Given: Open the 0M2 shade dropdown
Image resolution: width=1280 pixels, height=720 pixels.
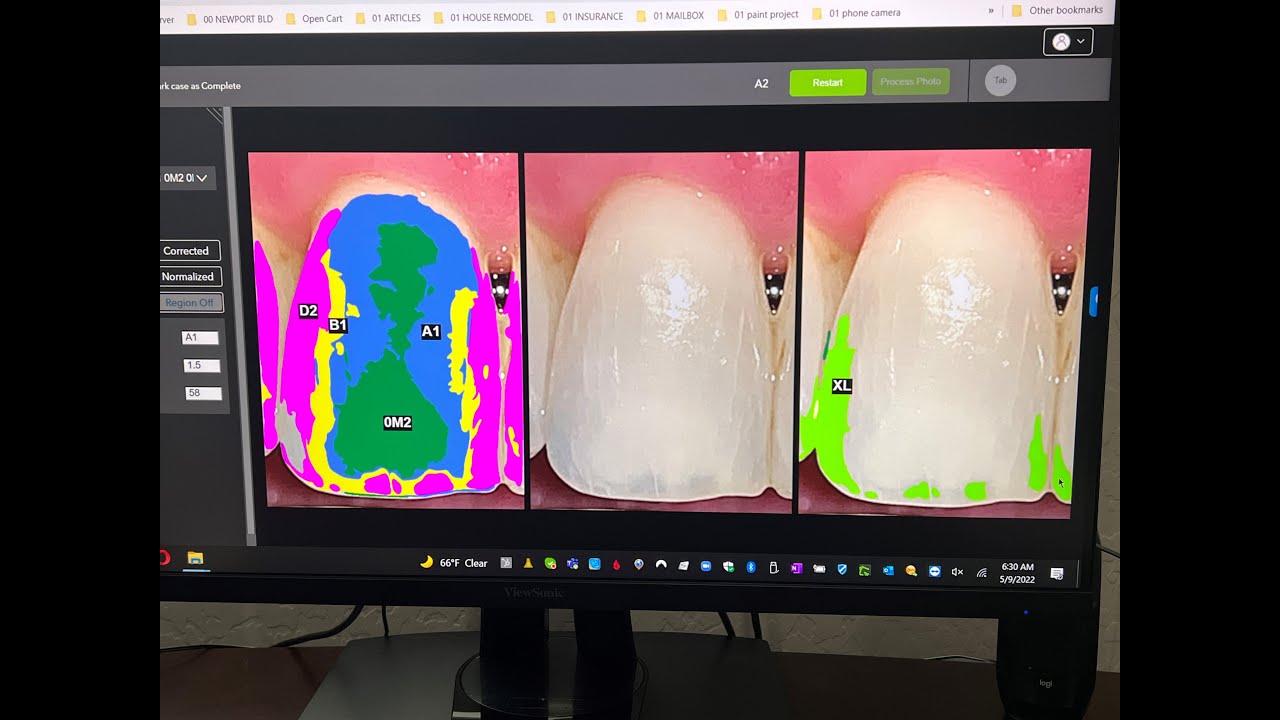Looking at the screenshot, I should pos(187,178).
